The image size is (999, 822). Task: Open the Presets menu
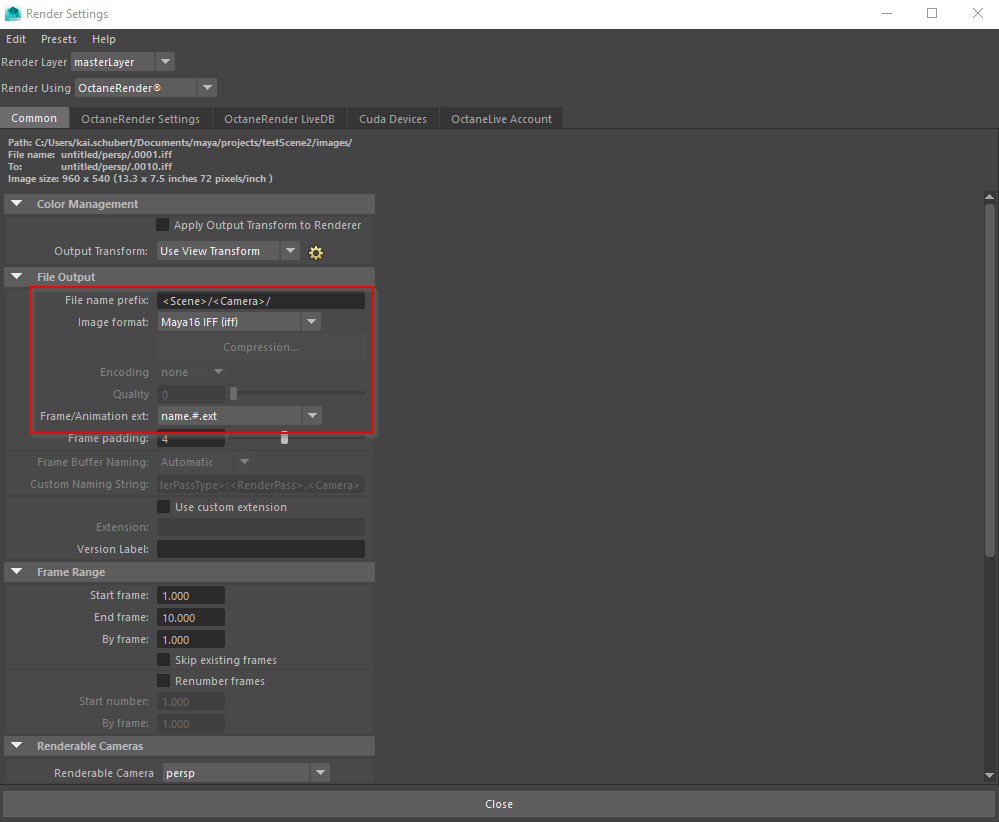pyautogui.click(x=59, y=39)
